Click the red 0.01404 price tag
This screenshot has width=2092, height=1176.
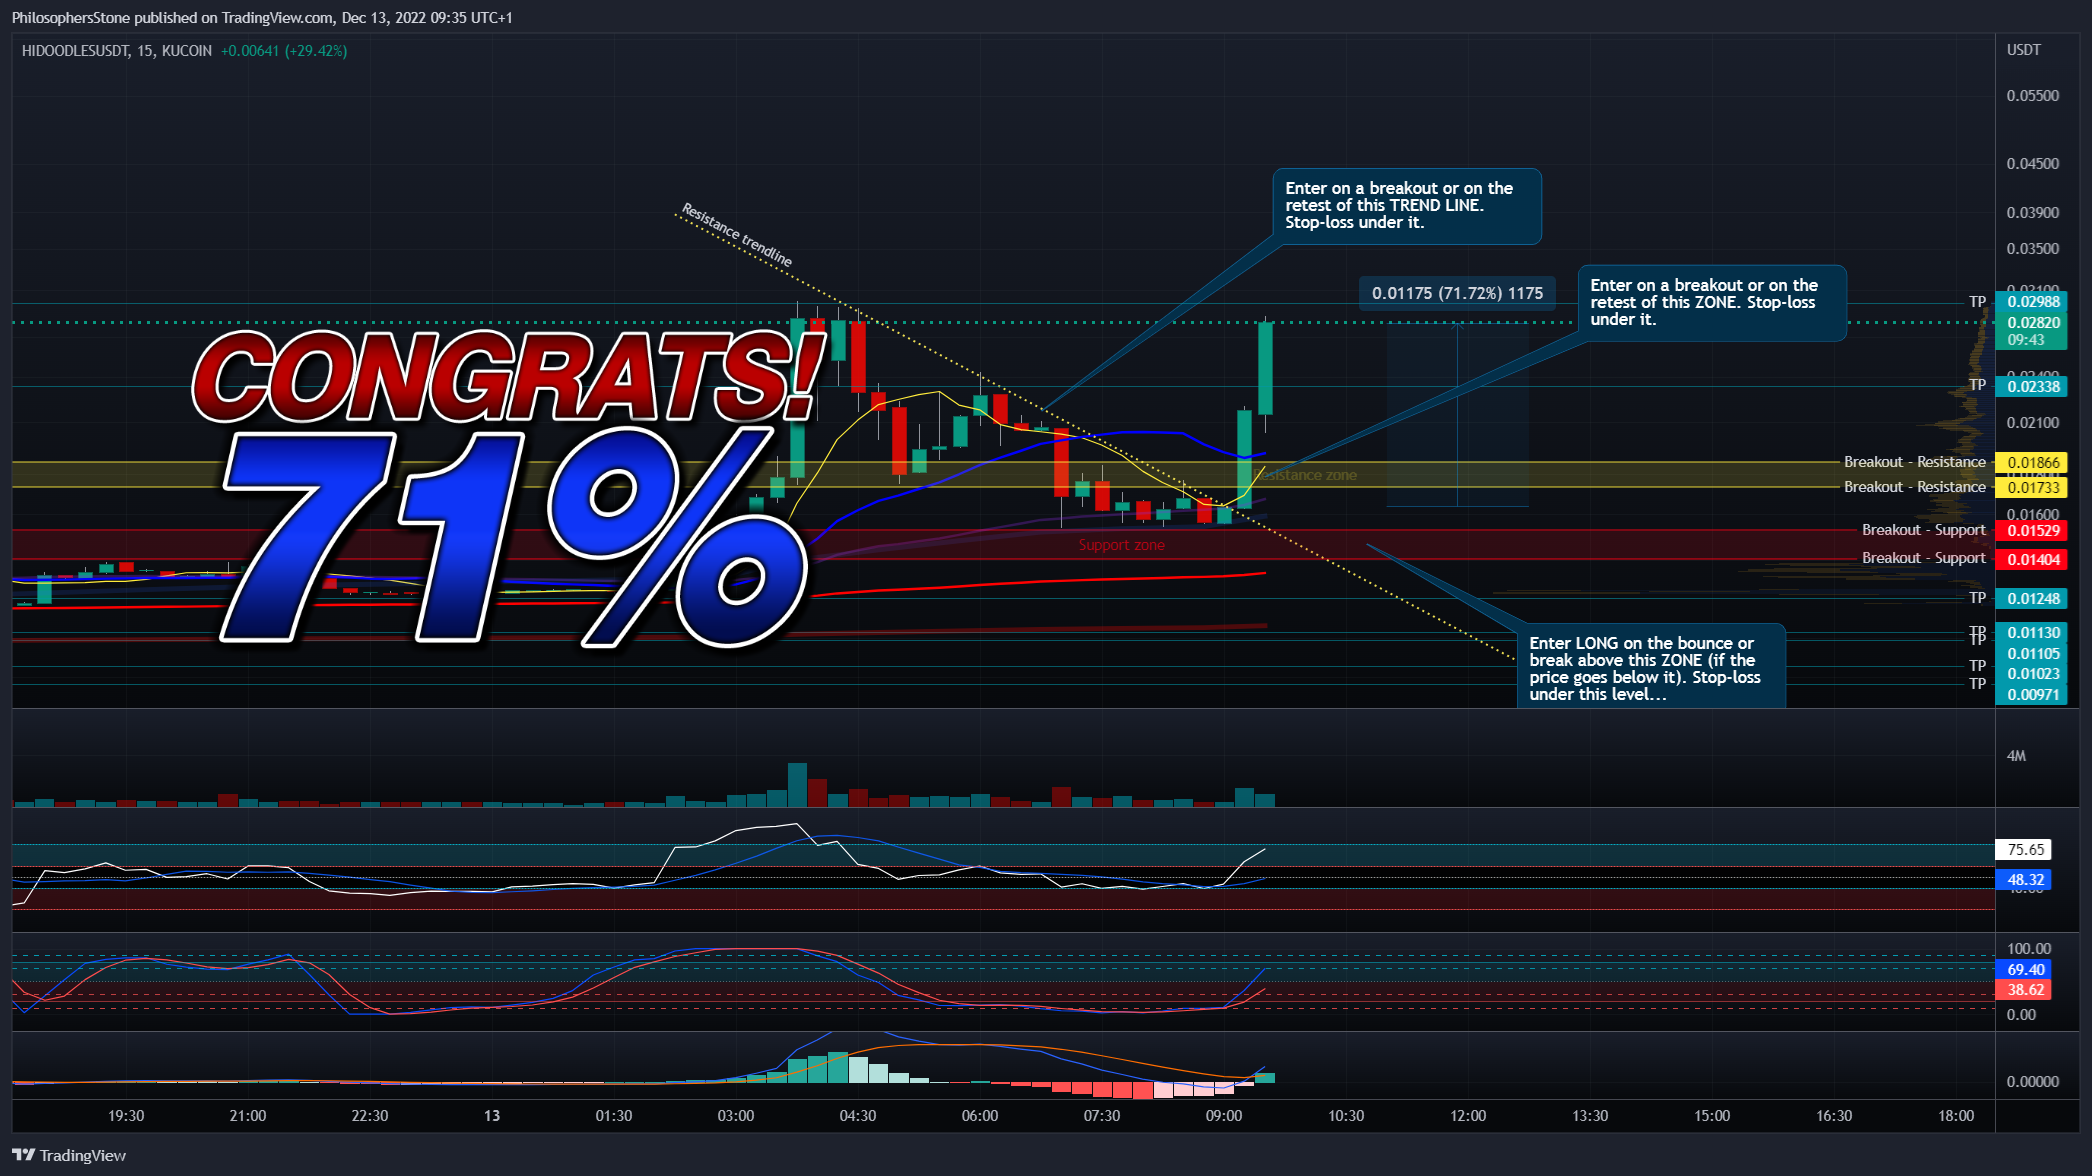coord(2031,560)
